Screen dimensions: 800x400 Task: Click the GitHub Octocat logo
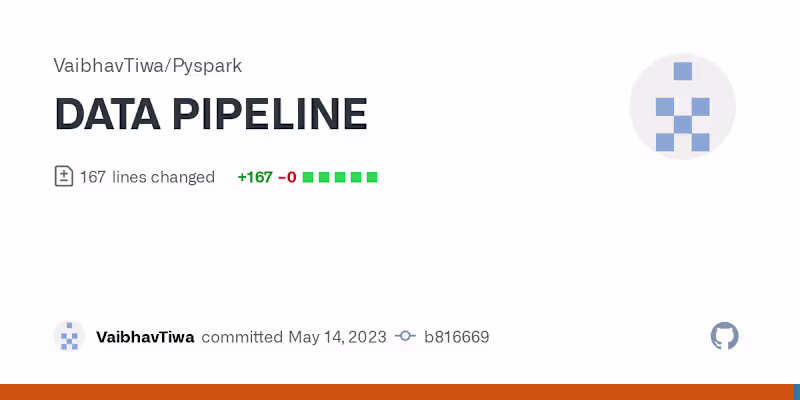tap(724, 336)
